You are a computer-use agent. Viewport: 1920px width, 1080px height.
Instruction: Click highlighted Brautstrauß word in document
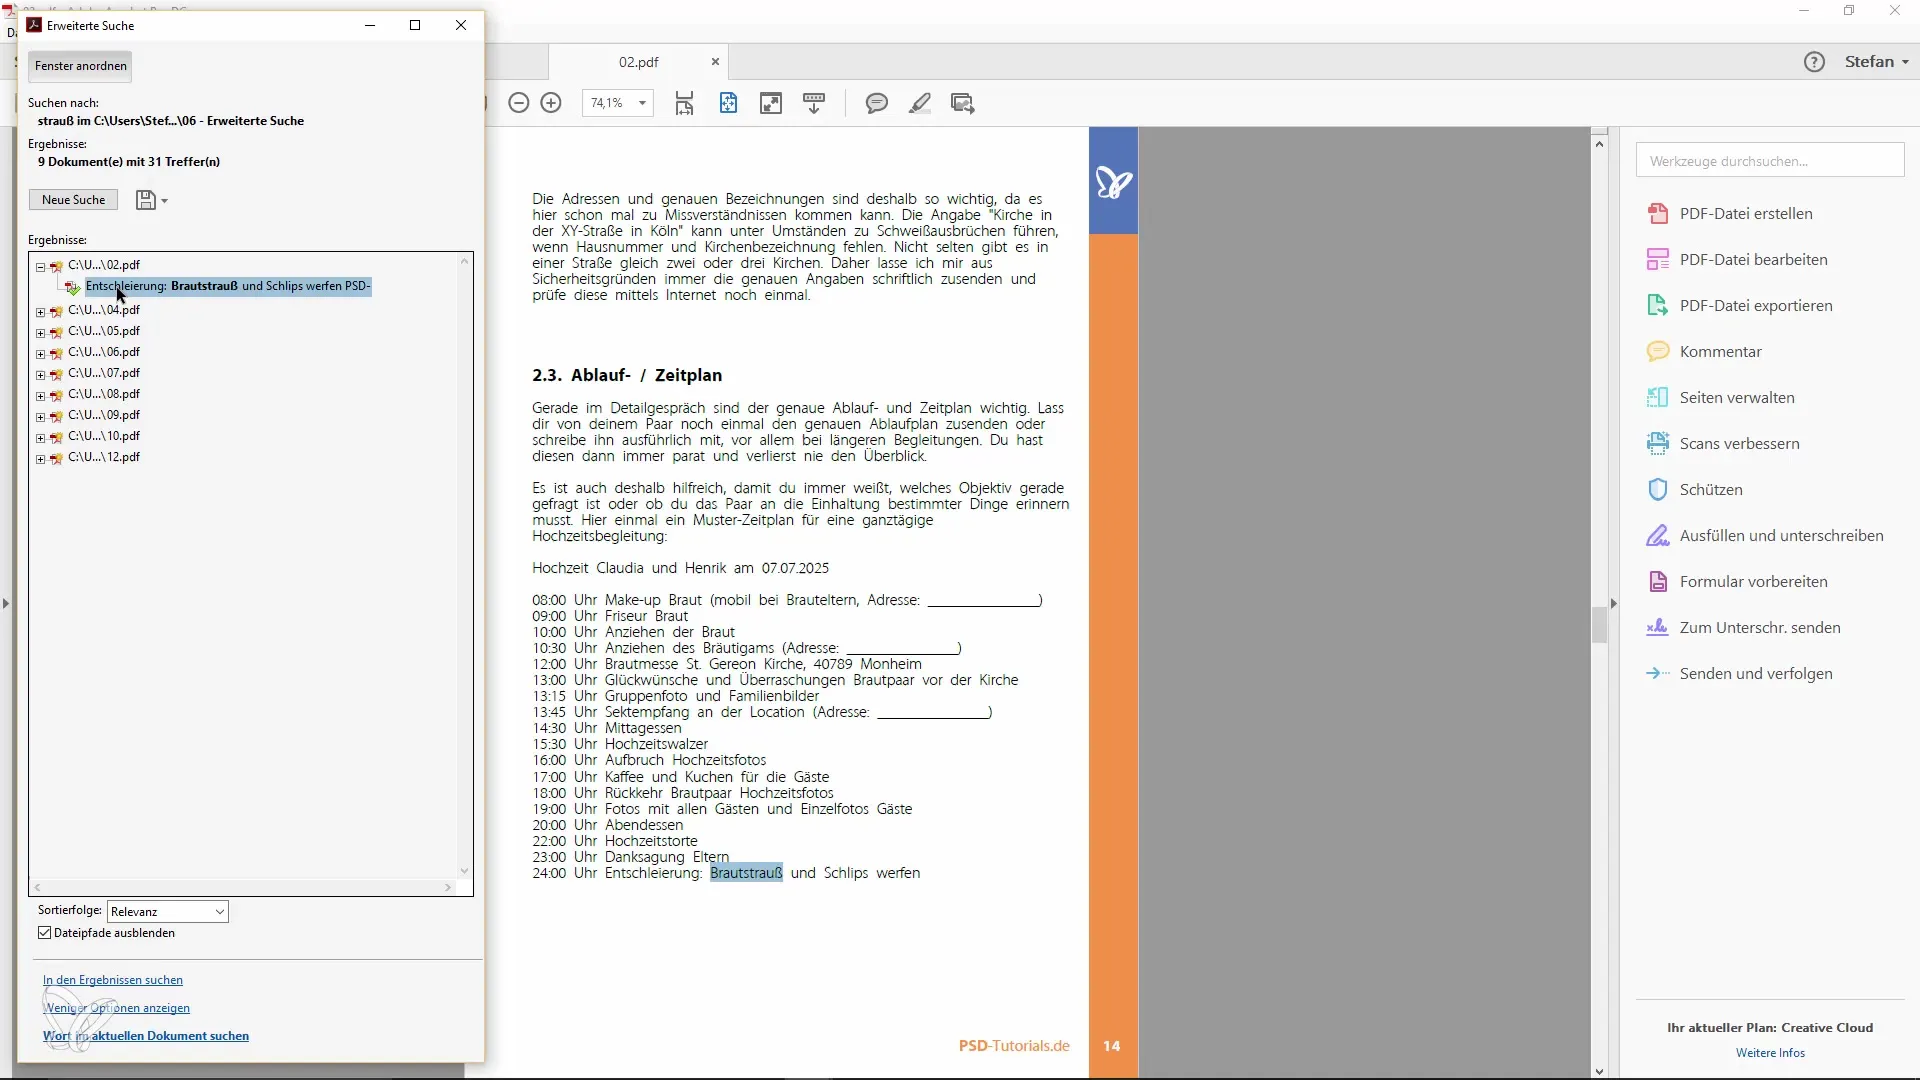(x=746, y=873)
